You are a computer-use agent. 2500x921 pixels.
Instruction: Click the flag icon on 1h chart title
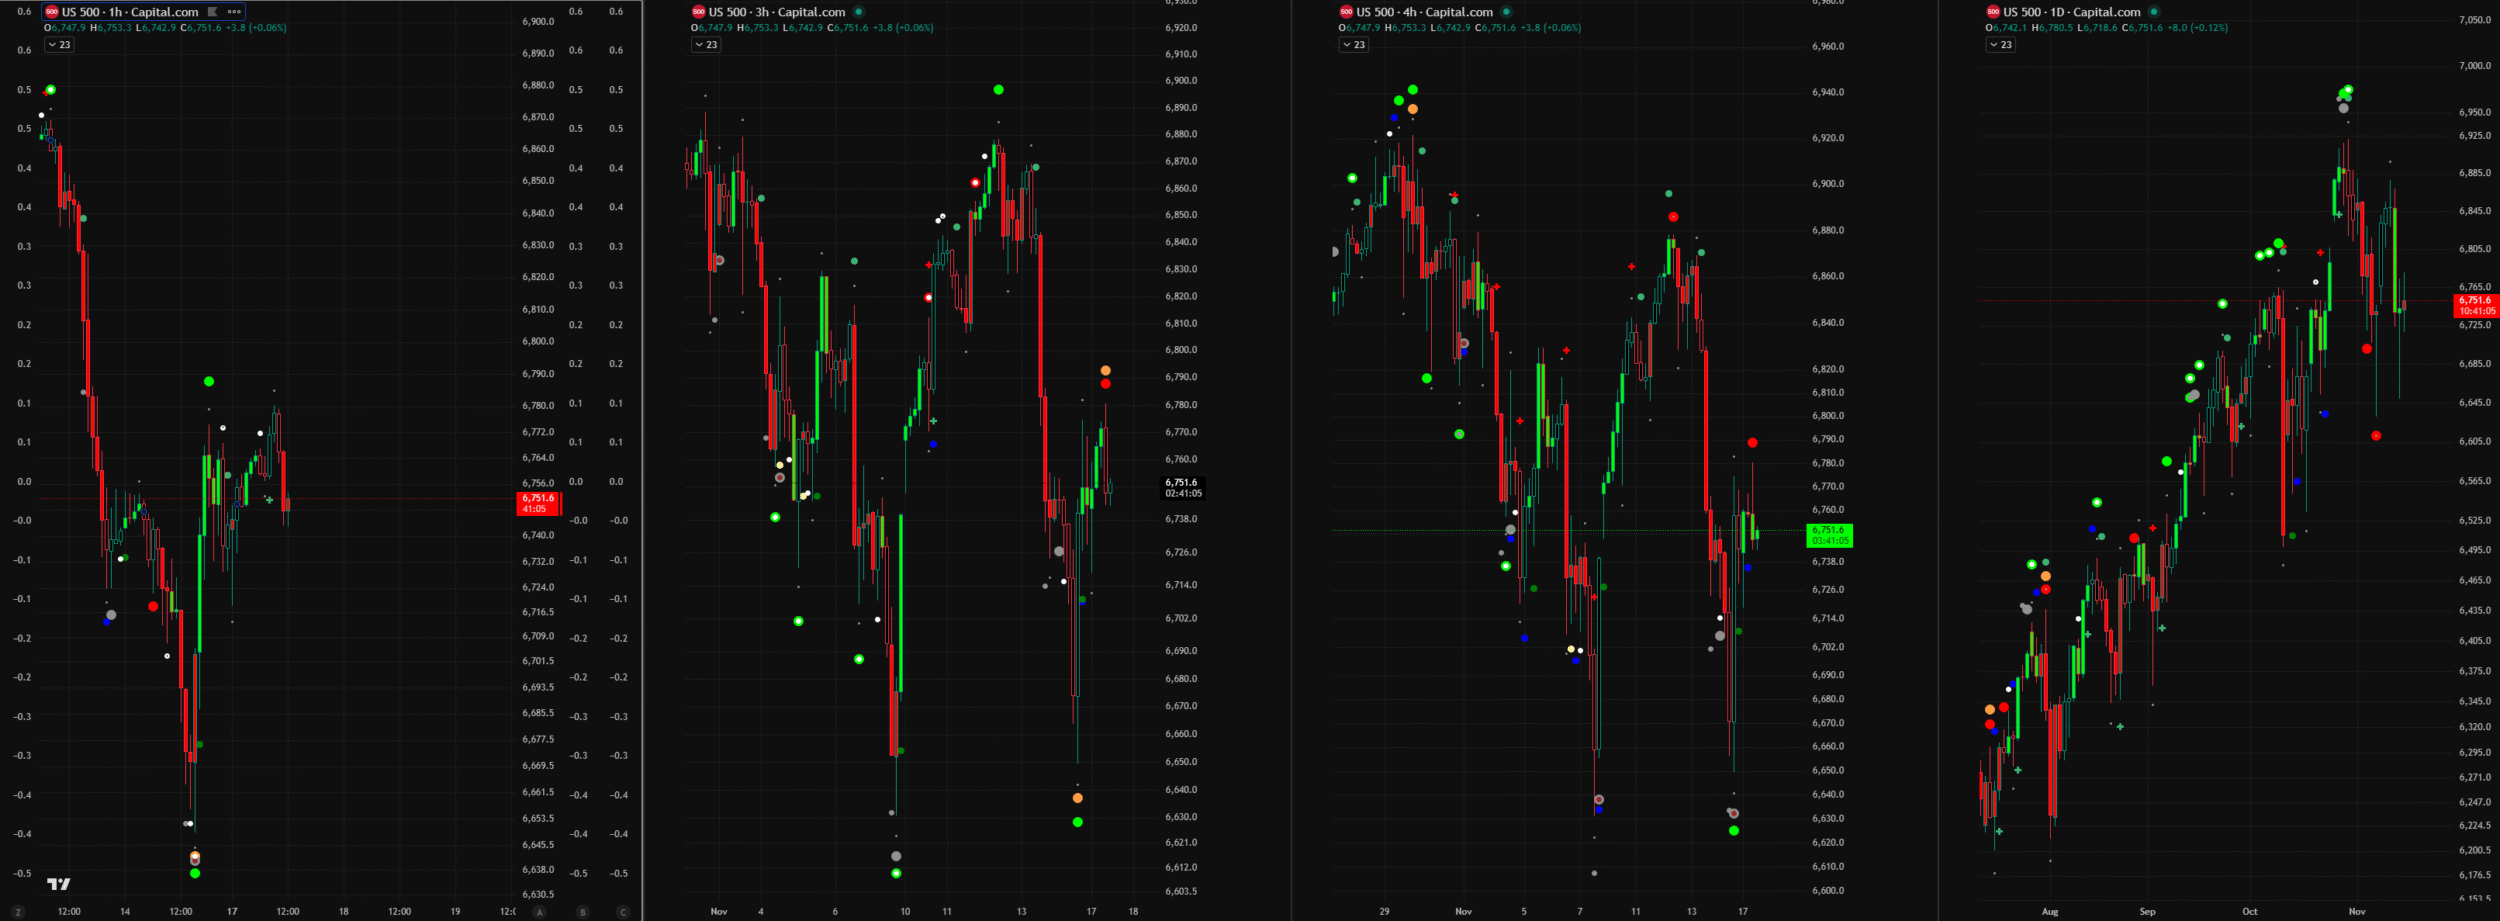pos(212,12)
